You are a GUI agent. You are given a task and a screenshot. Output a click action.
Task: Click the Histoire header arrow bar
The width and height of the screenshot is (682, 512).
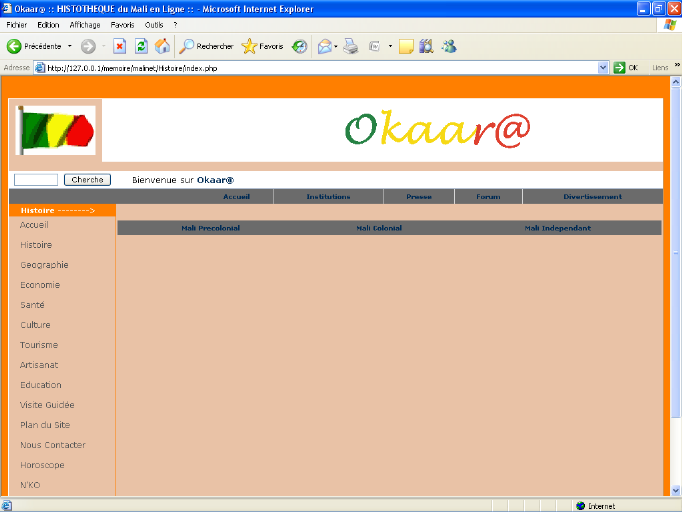coord(62,210)
